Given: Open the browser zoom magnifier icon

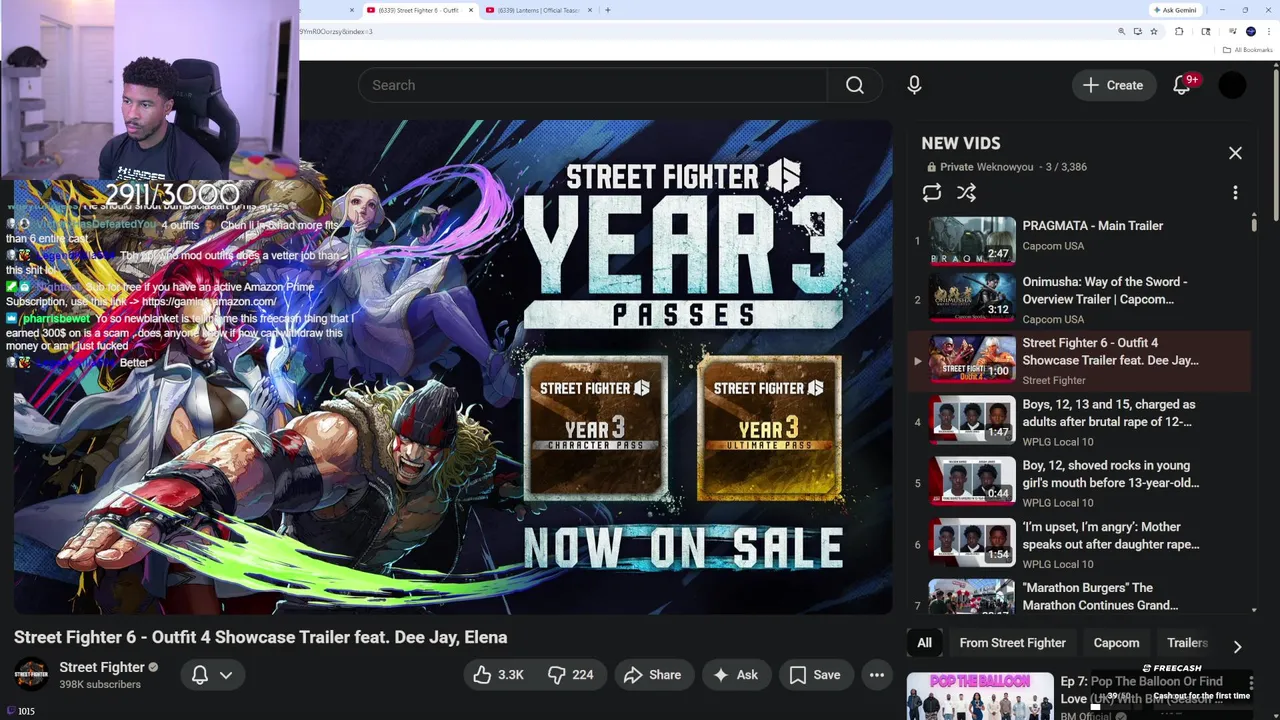Looking at the screenshot, I should [x=1121, y=31].
